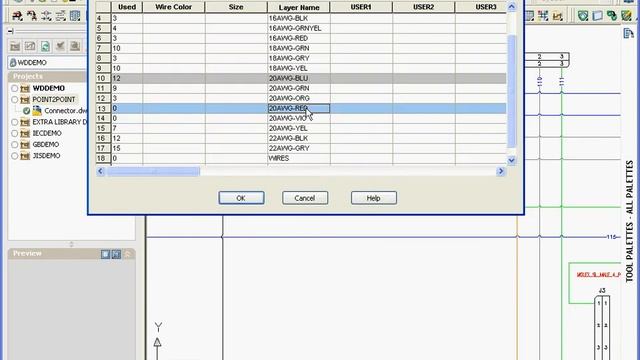Click the blue rectangle panel icon
This screenshot has width=640, height=360.
tap(598, 16)
